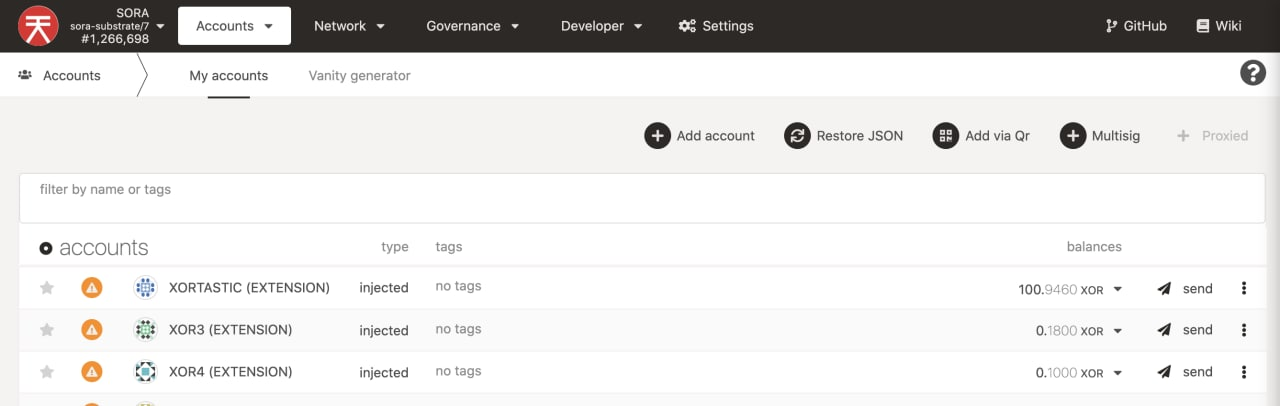Open the more options menu for XORTASTIC

coord(1244,288)
